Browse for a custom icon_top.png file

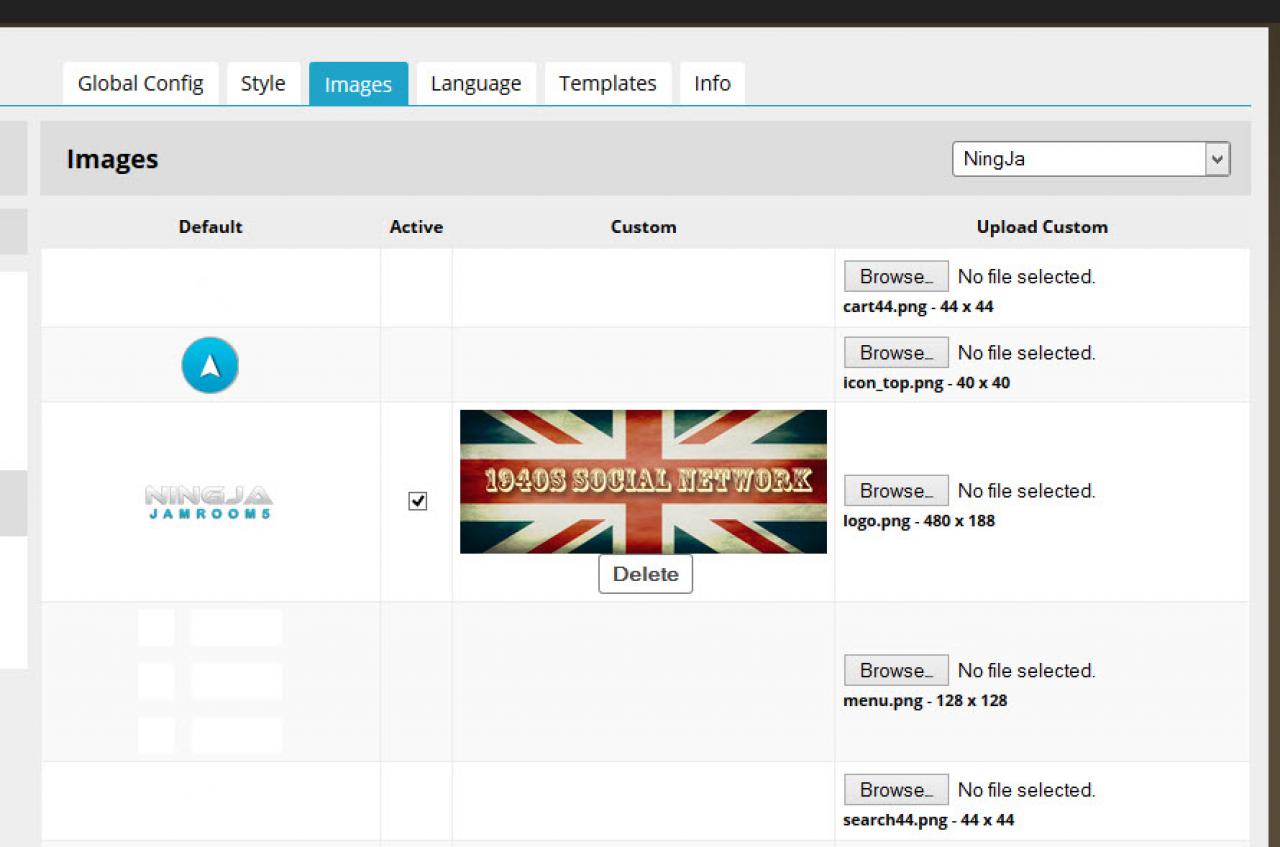[x=896, y=352]
